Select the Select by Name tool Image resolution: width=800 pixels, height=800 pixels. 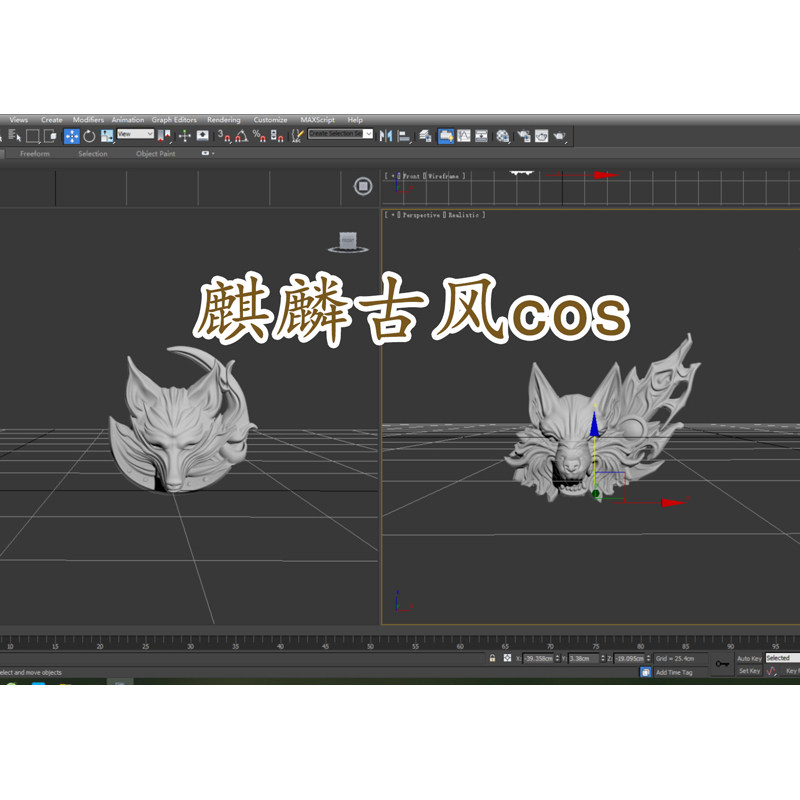[x=15, y=136]
